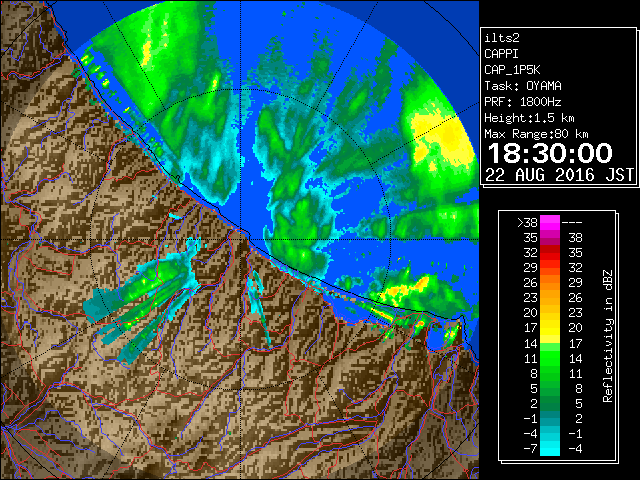Select the cyan legend swatch beside -7
Viewport: 640px width, 480px height.
pyautogui.click(x=550, y=448)
